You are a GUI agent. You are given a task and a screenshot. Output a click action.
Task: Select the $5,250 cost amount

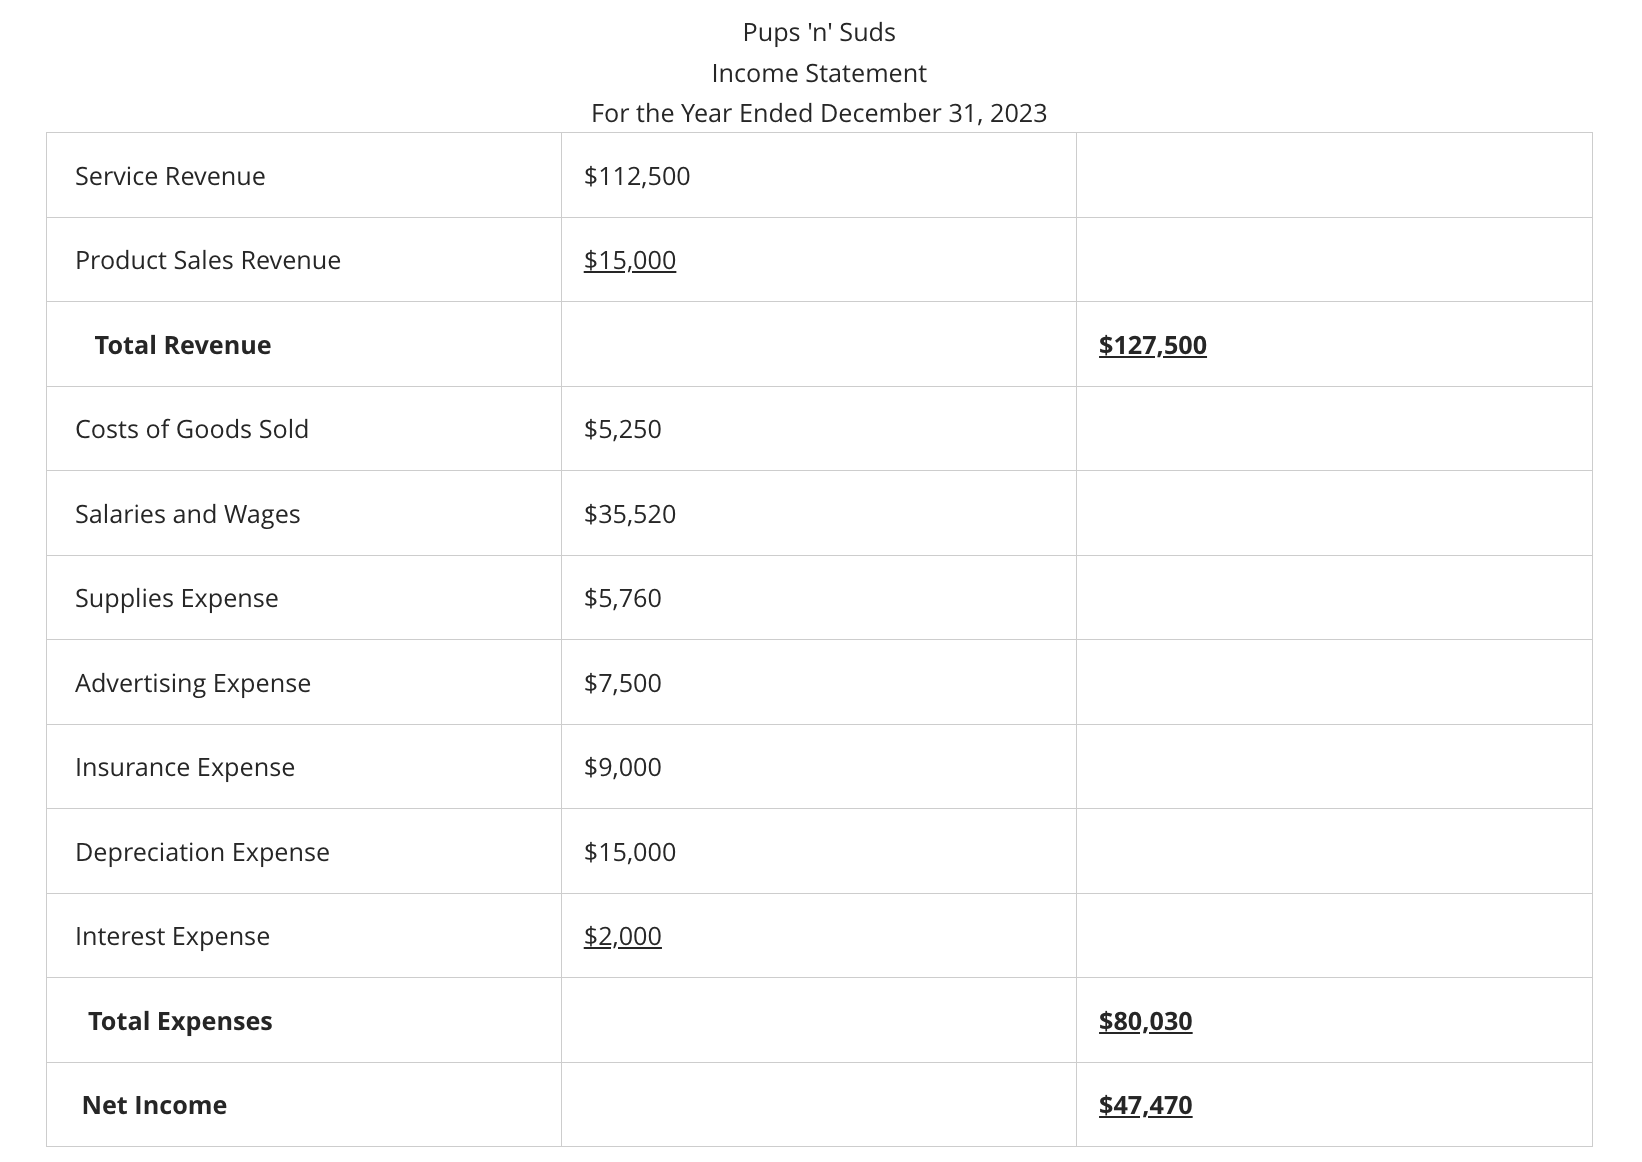tap(623, 429)
